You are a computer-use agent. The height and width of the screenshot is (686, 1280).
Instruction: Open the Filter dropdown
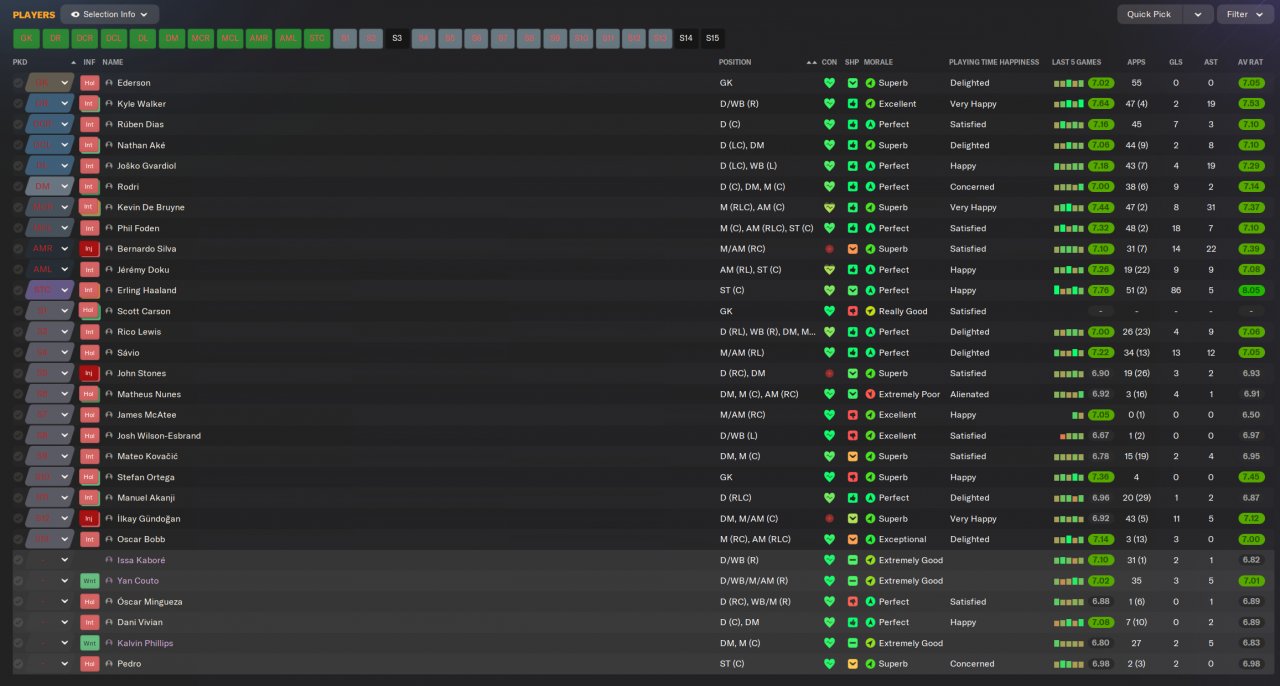coord(1245,15)
